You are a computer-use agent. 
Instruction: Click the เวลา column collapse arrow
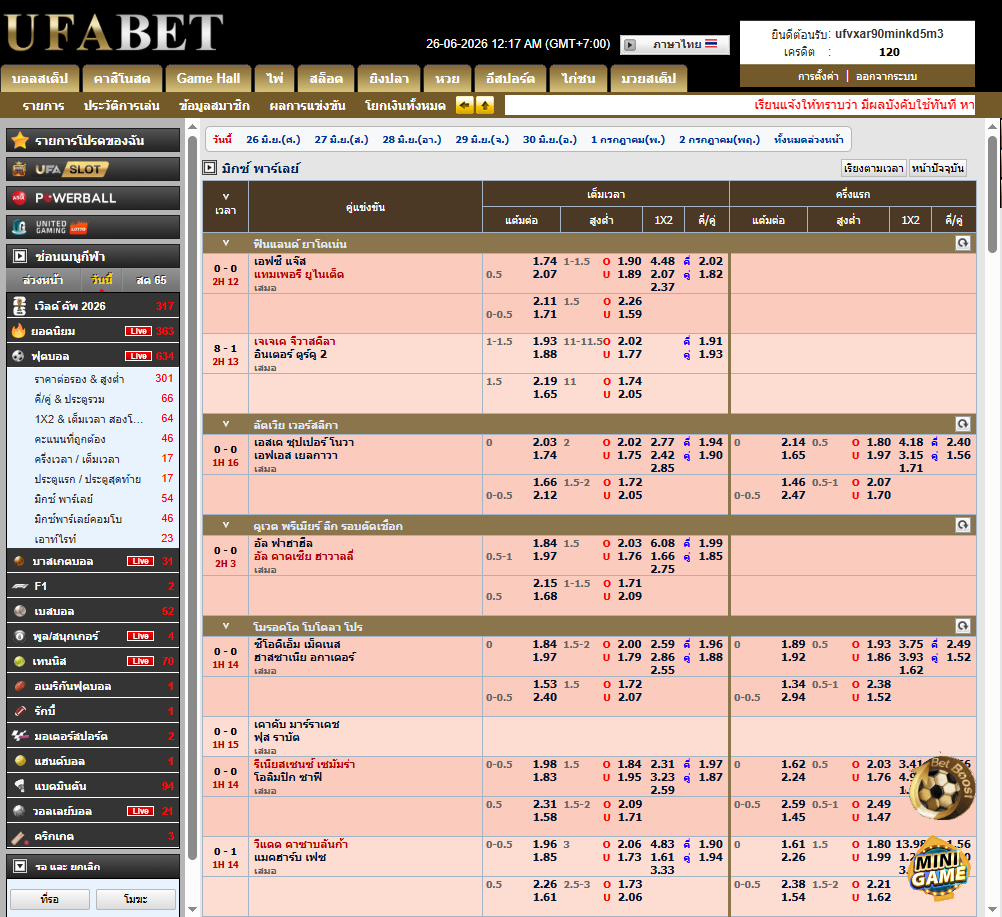[226, 196]
